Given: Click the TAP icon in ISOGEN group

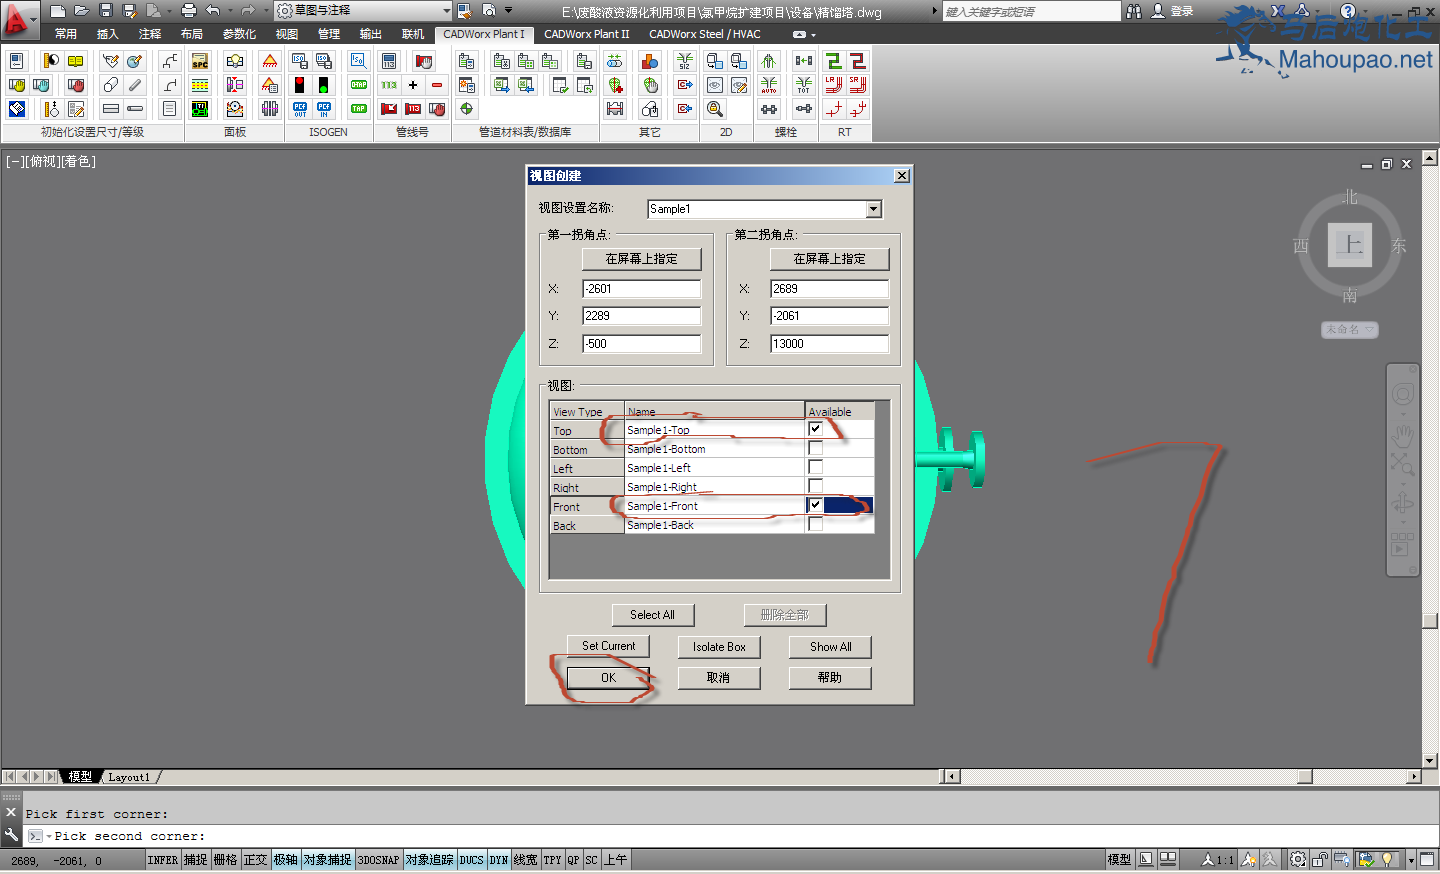Looking at the screenshot, I should 359,109.
